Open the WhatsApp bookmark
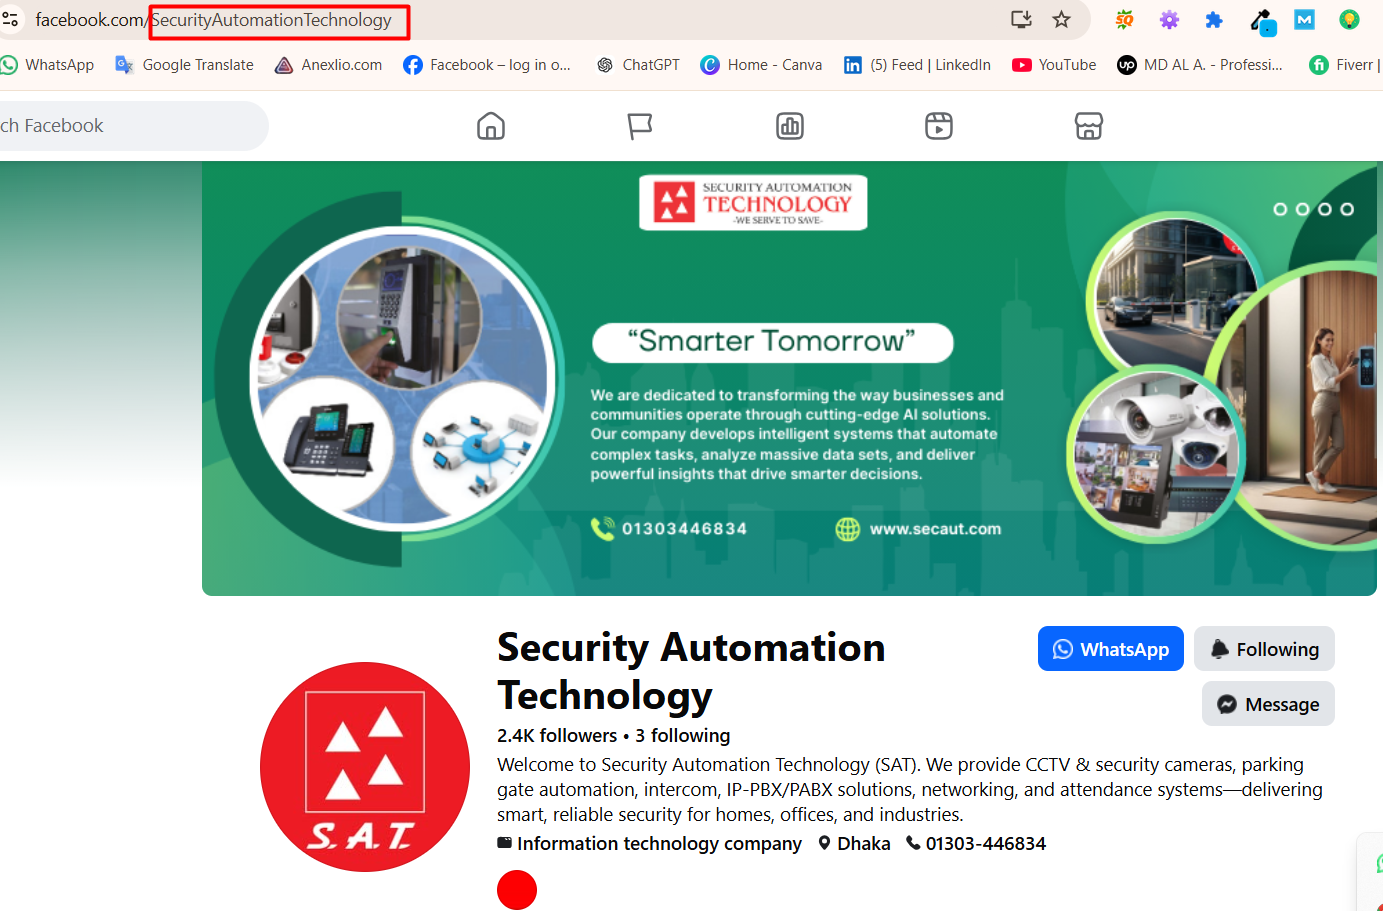The height and width of the screenshot is (911, 1383). point(48,65)
